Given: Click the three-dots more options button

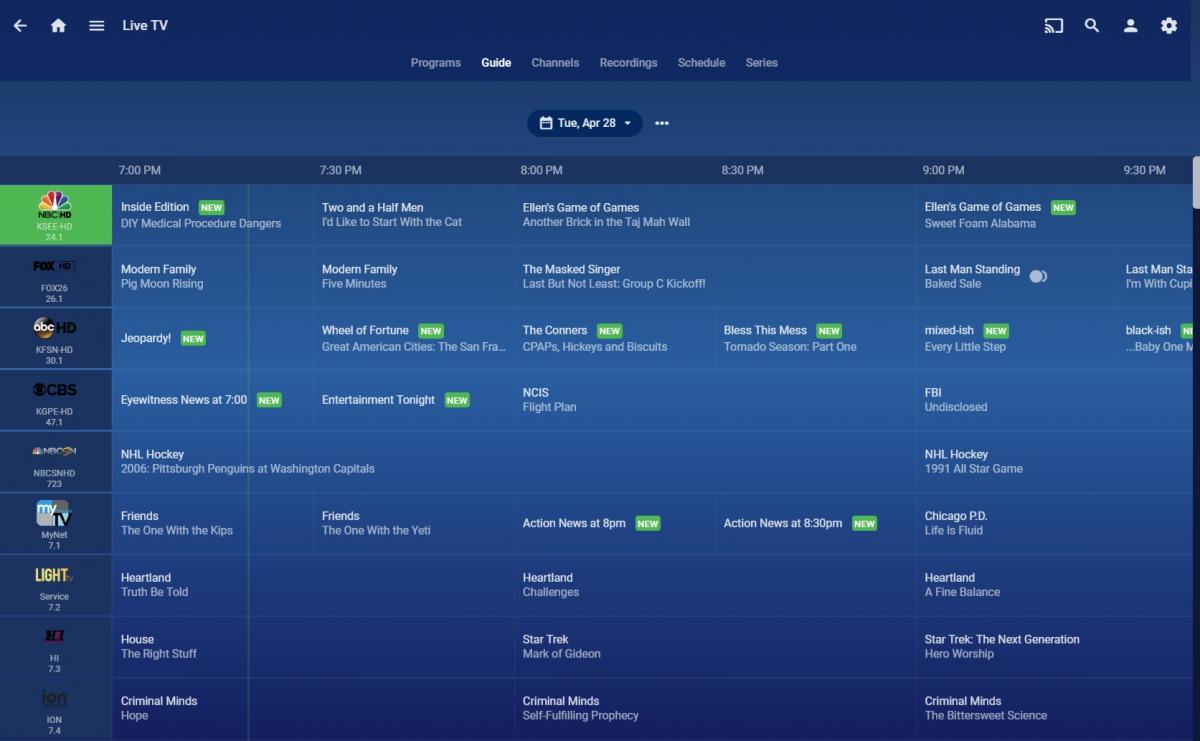Looking at the screenshot, I should tap(662, 123).
